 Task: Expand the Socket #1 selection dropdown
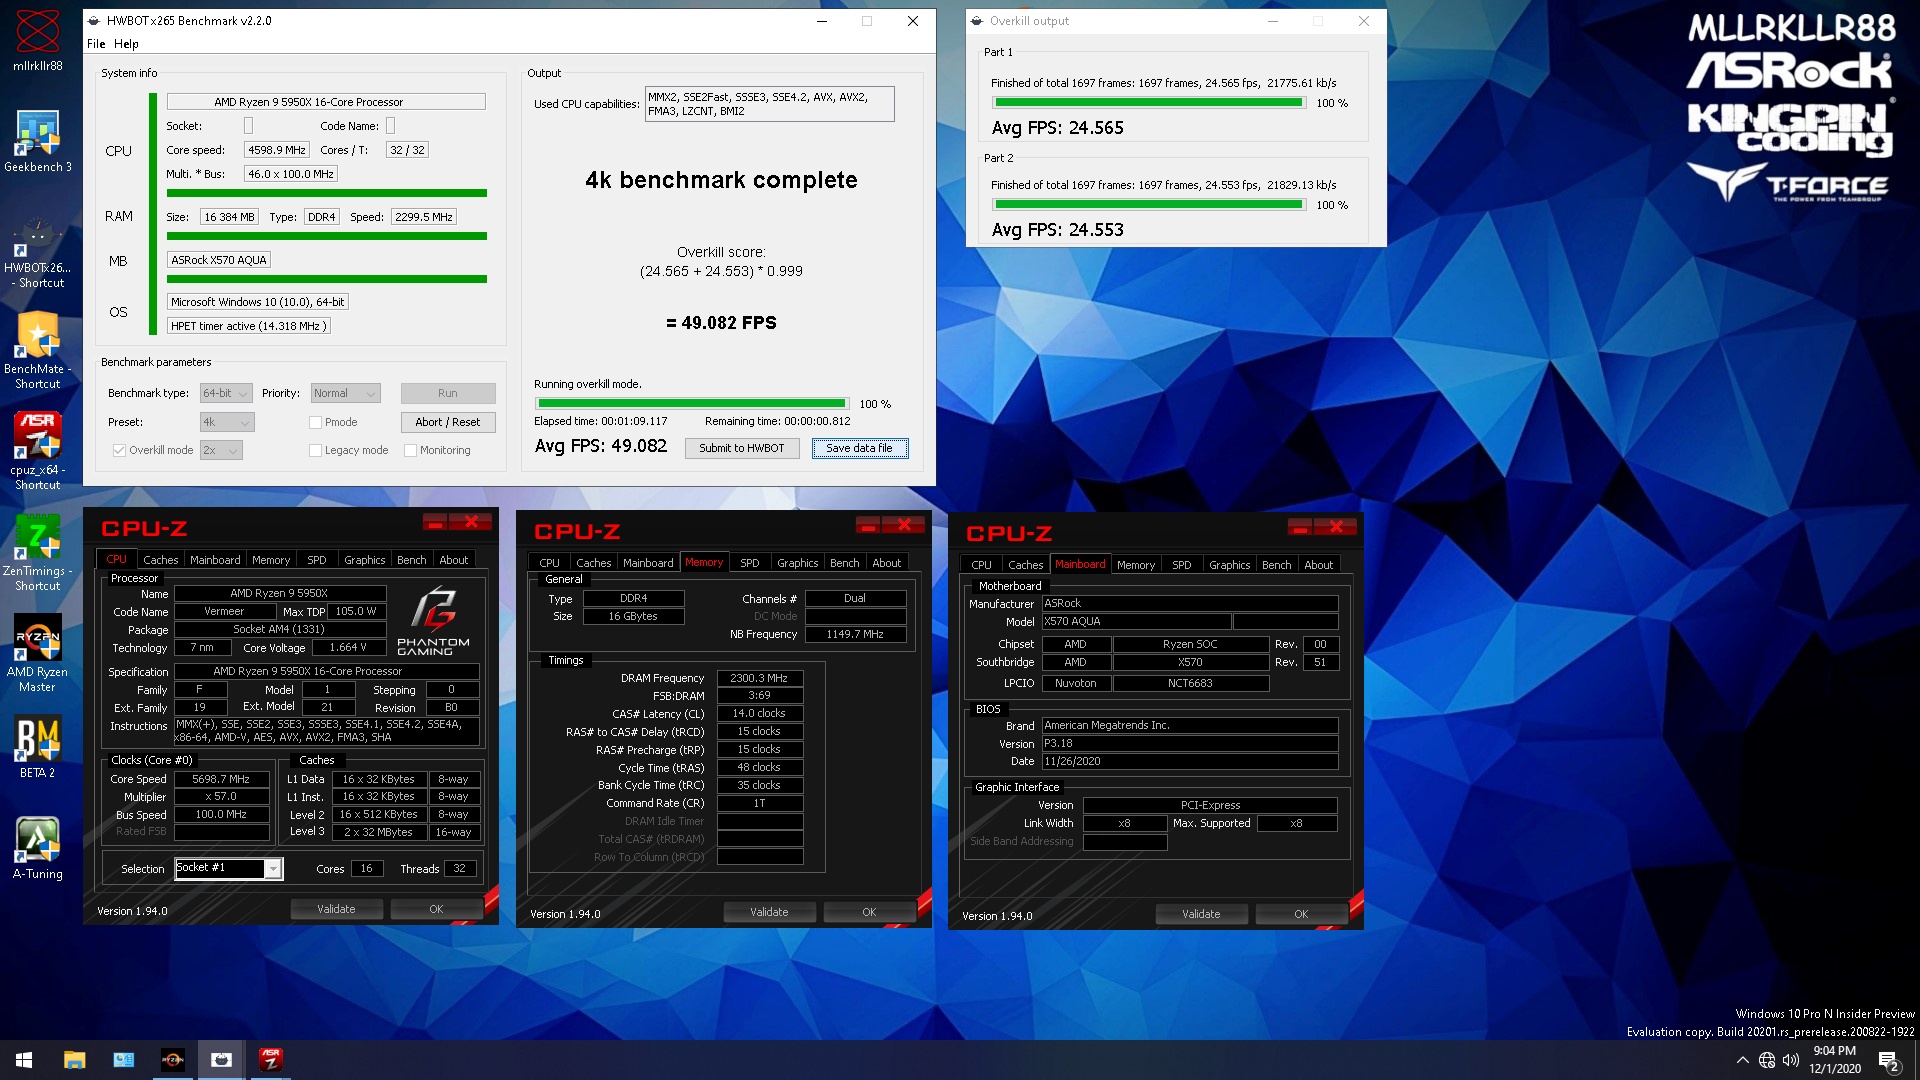(273, 869)
